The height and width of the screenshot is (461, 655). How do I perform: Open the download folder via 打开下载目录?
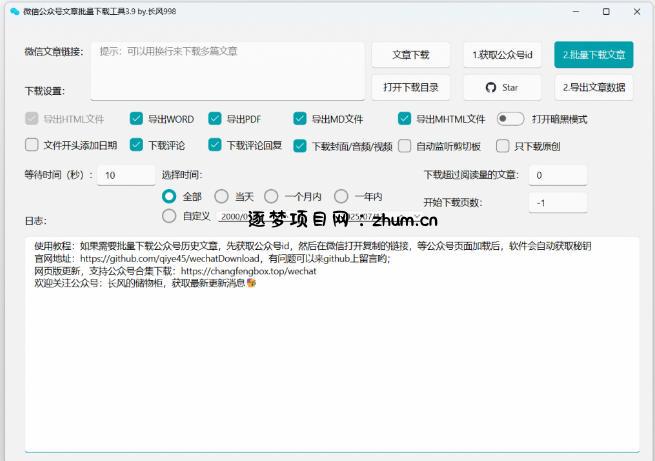[411, 88]
